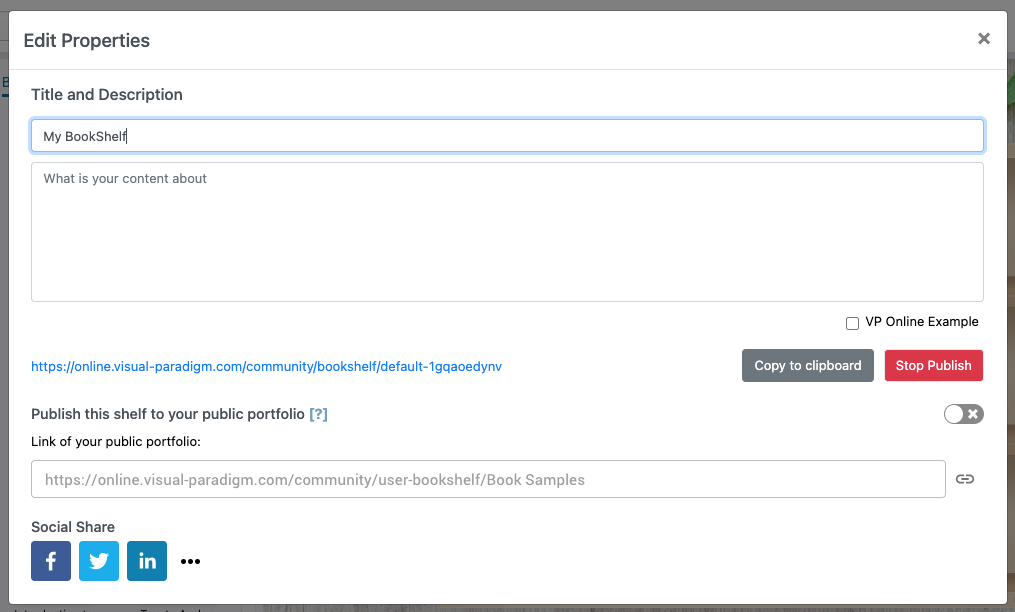Viewport: 1015px width, 612px height.
Task: Share the bookshelf on LinkedIn
Action: pyautogui.click(x=147, y=561)
